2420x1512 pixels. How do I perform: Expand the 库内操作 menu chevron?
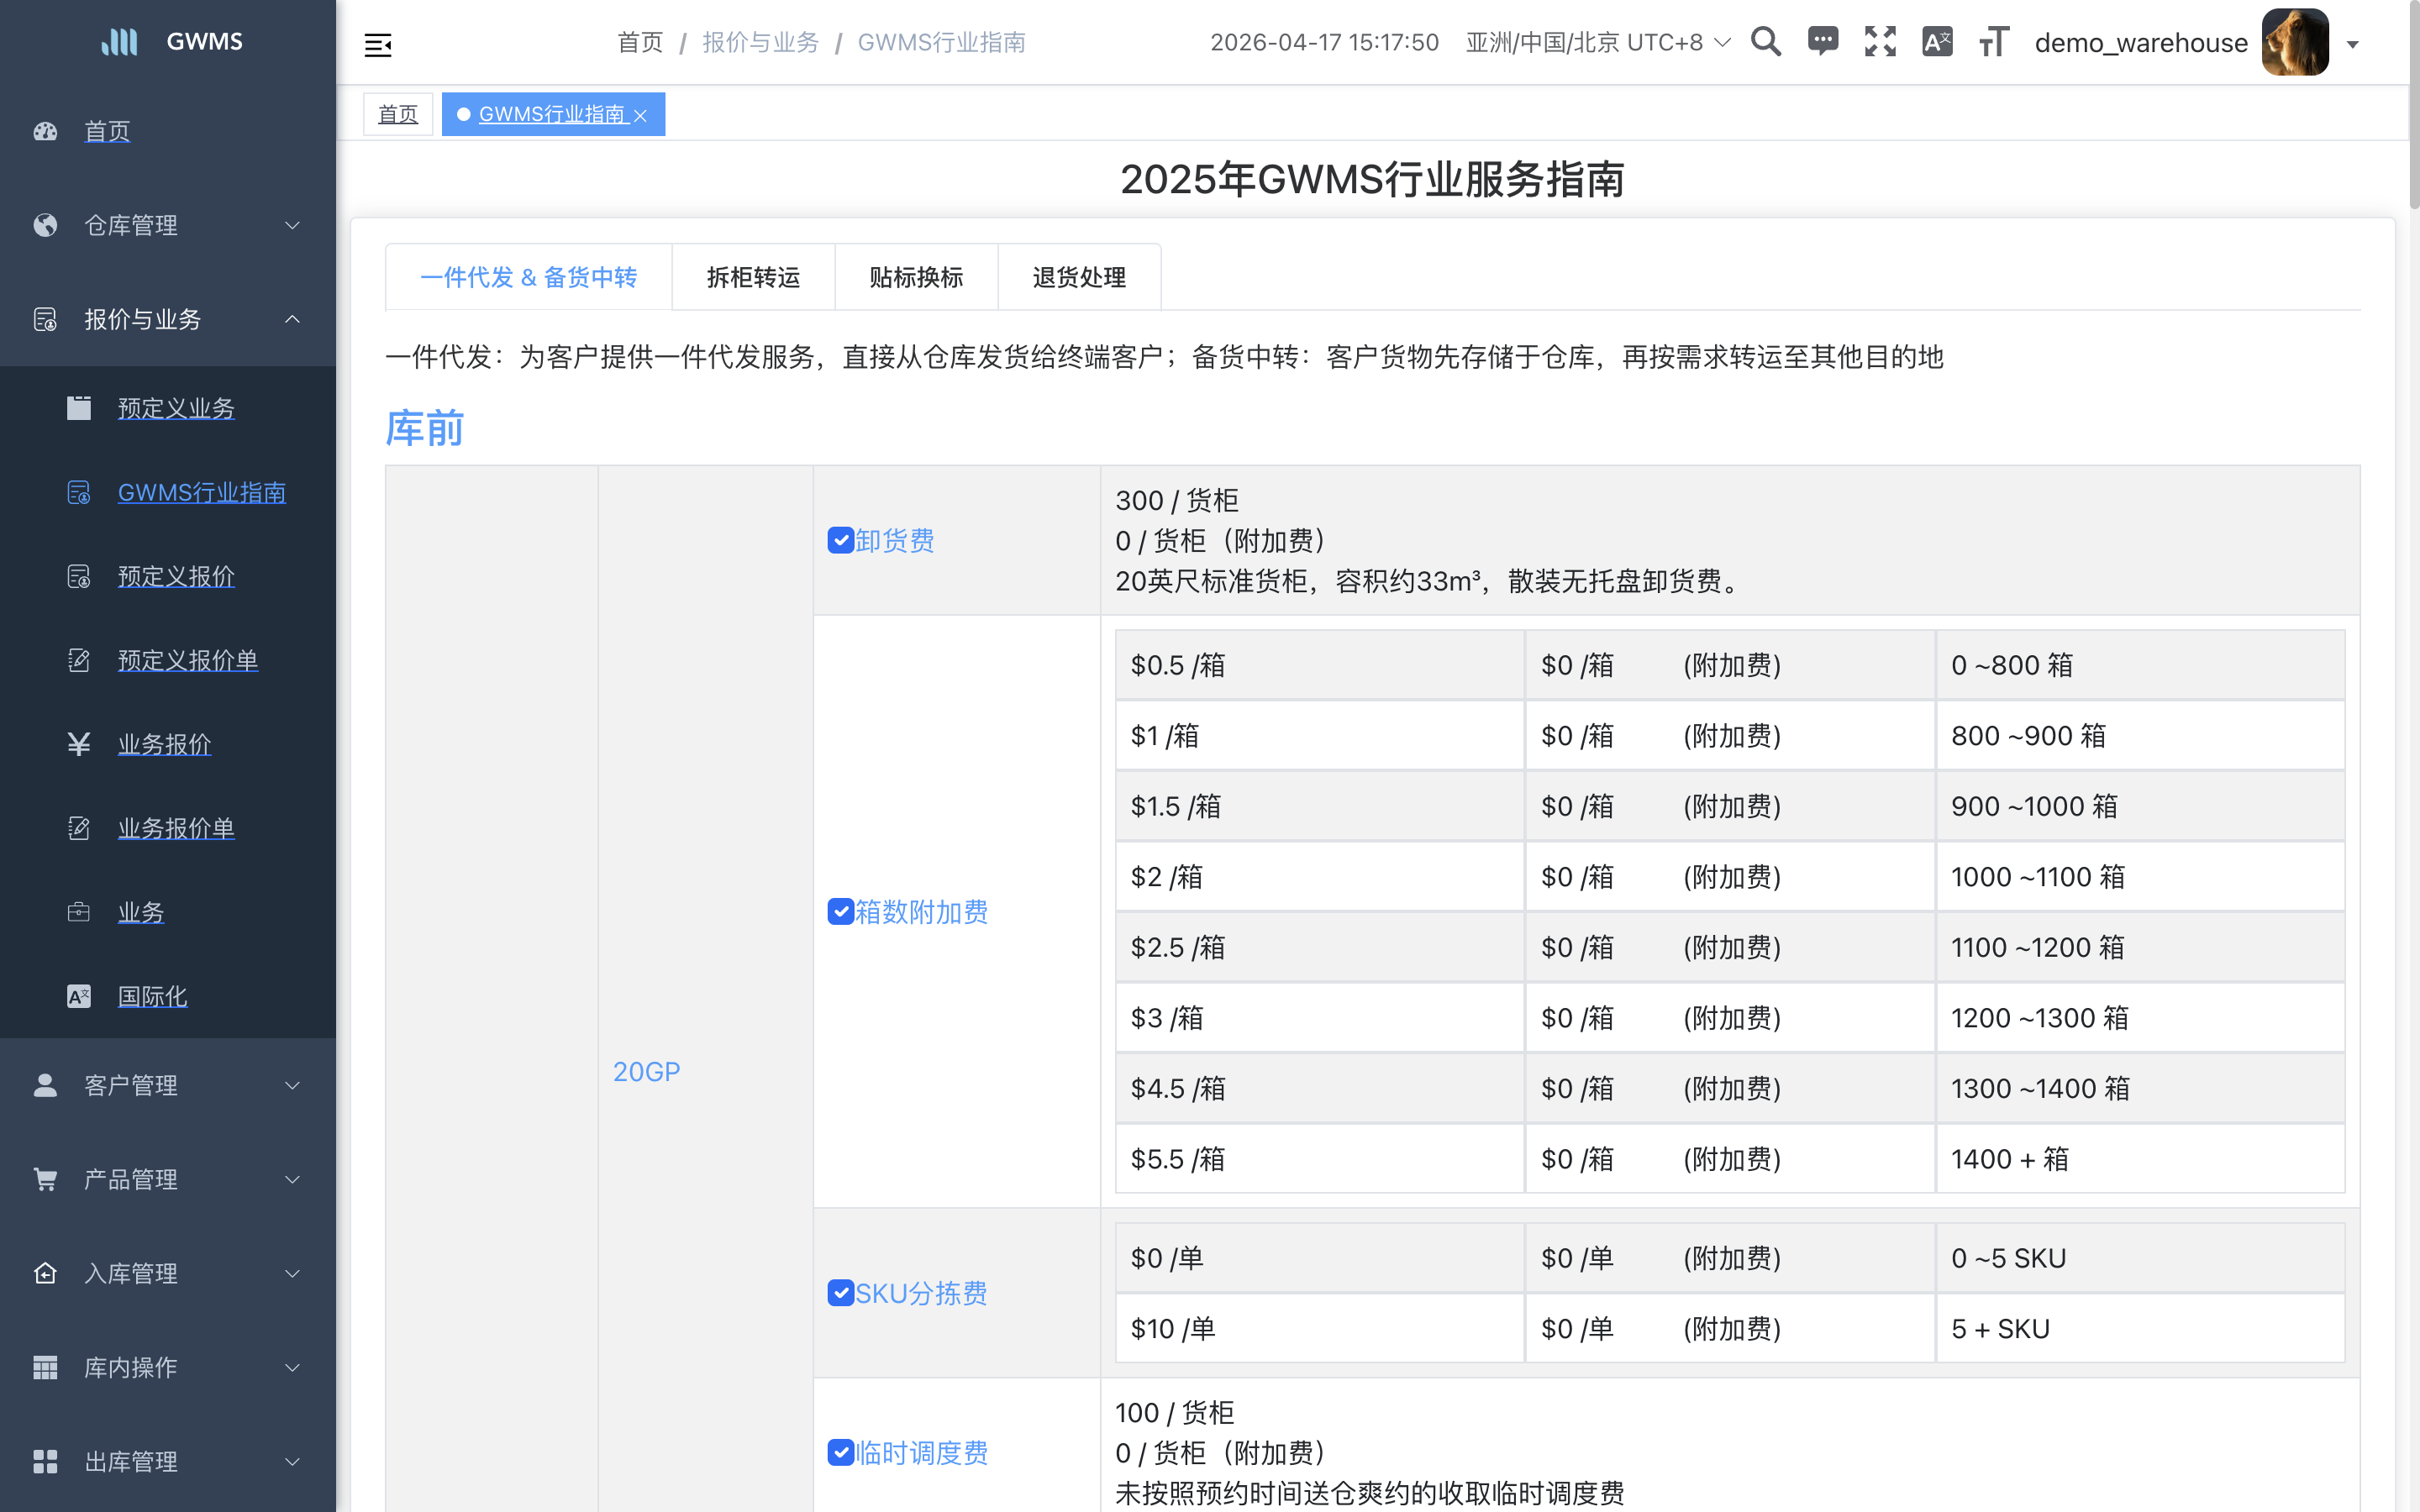coord(292,1367)
